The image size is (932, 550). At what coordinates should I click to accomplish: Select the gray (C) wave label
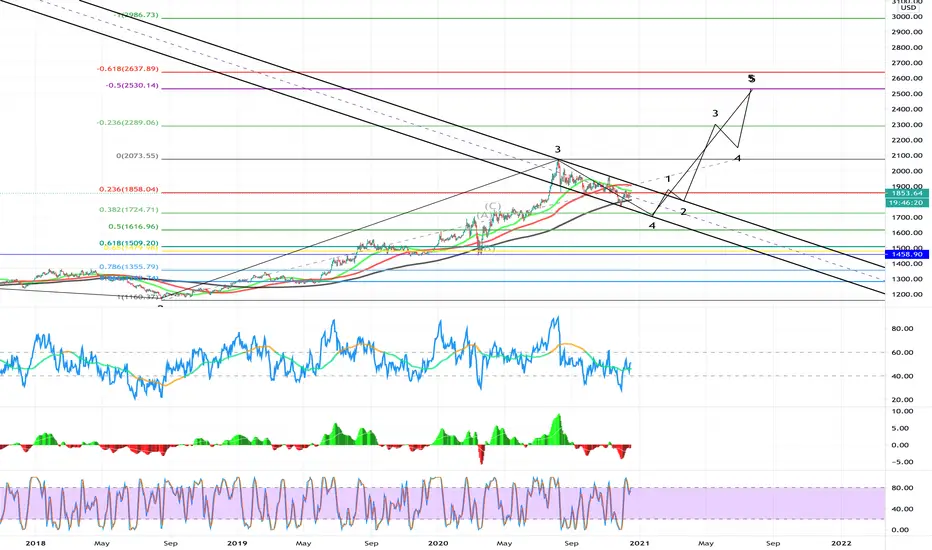click(x=492, y=206)
